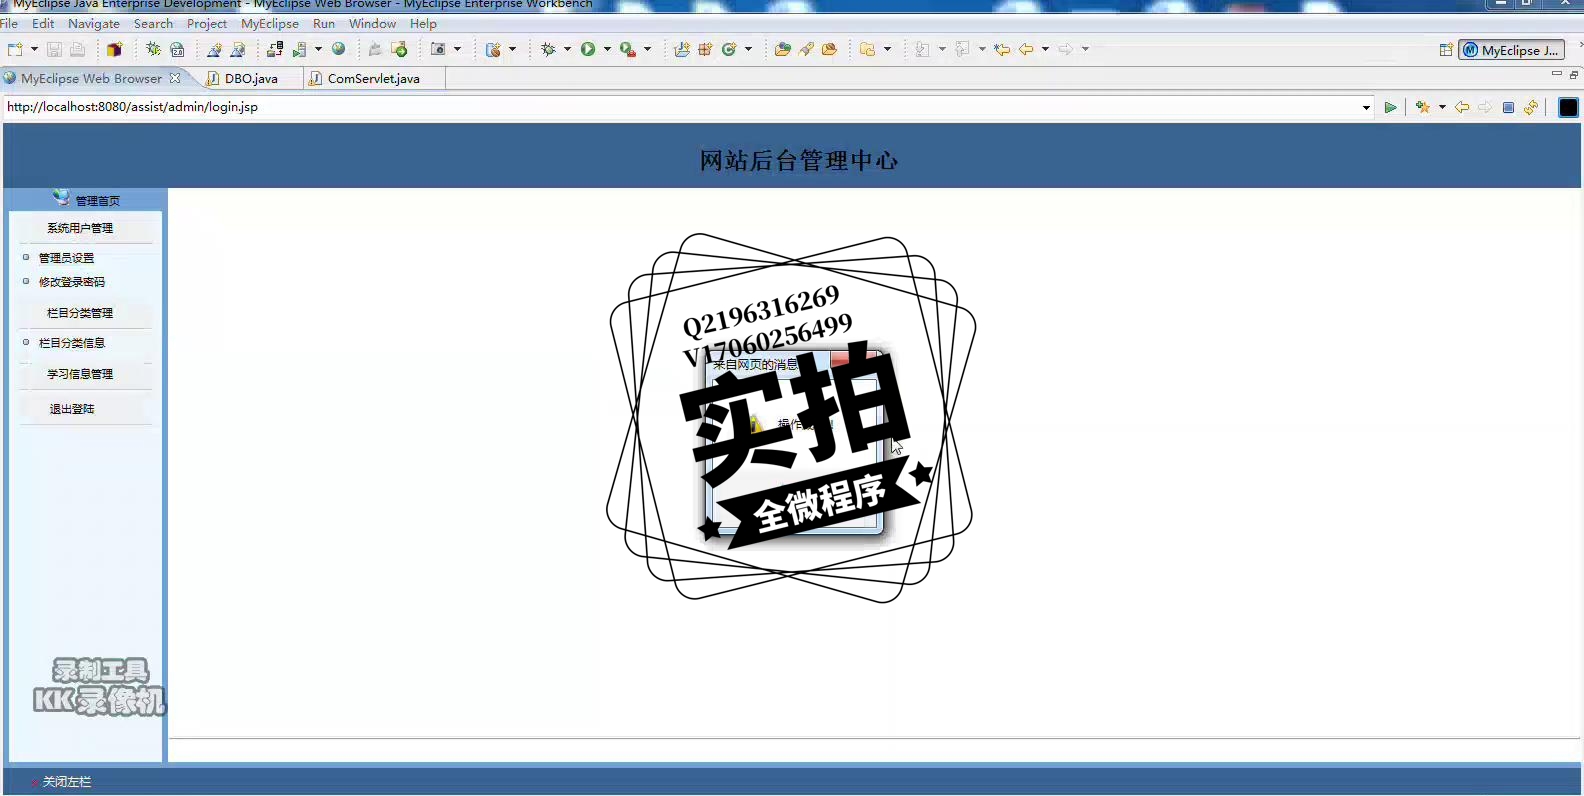The image size is (1584, 796).
Task: Maximize the editor area view
Action: 1573,74
